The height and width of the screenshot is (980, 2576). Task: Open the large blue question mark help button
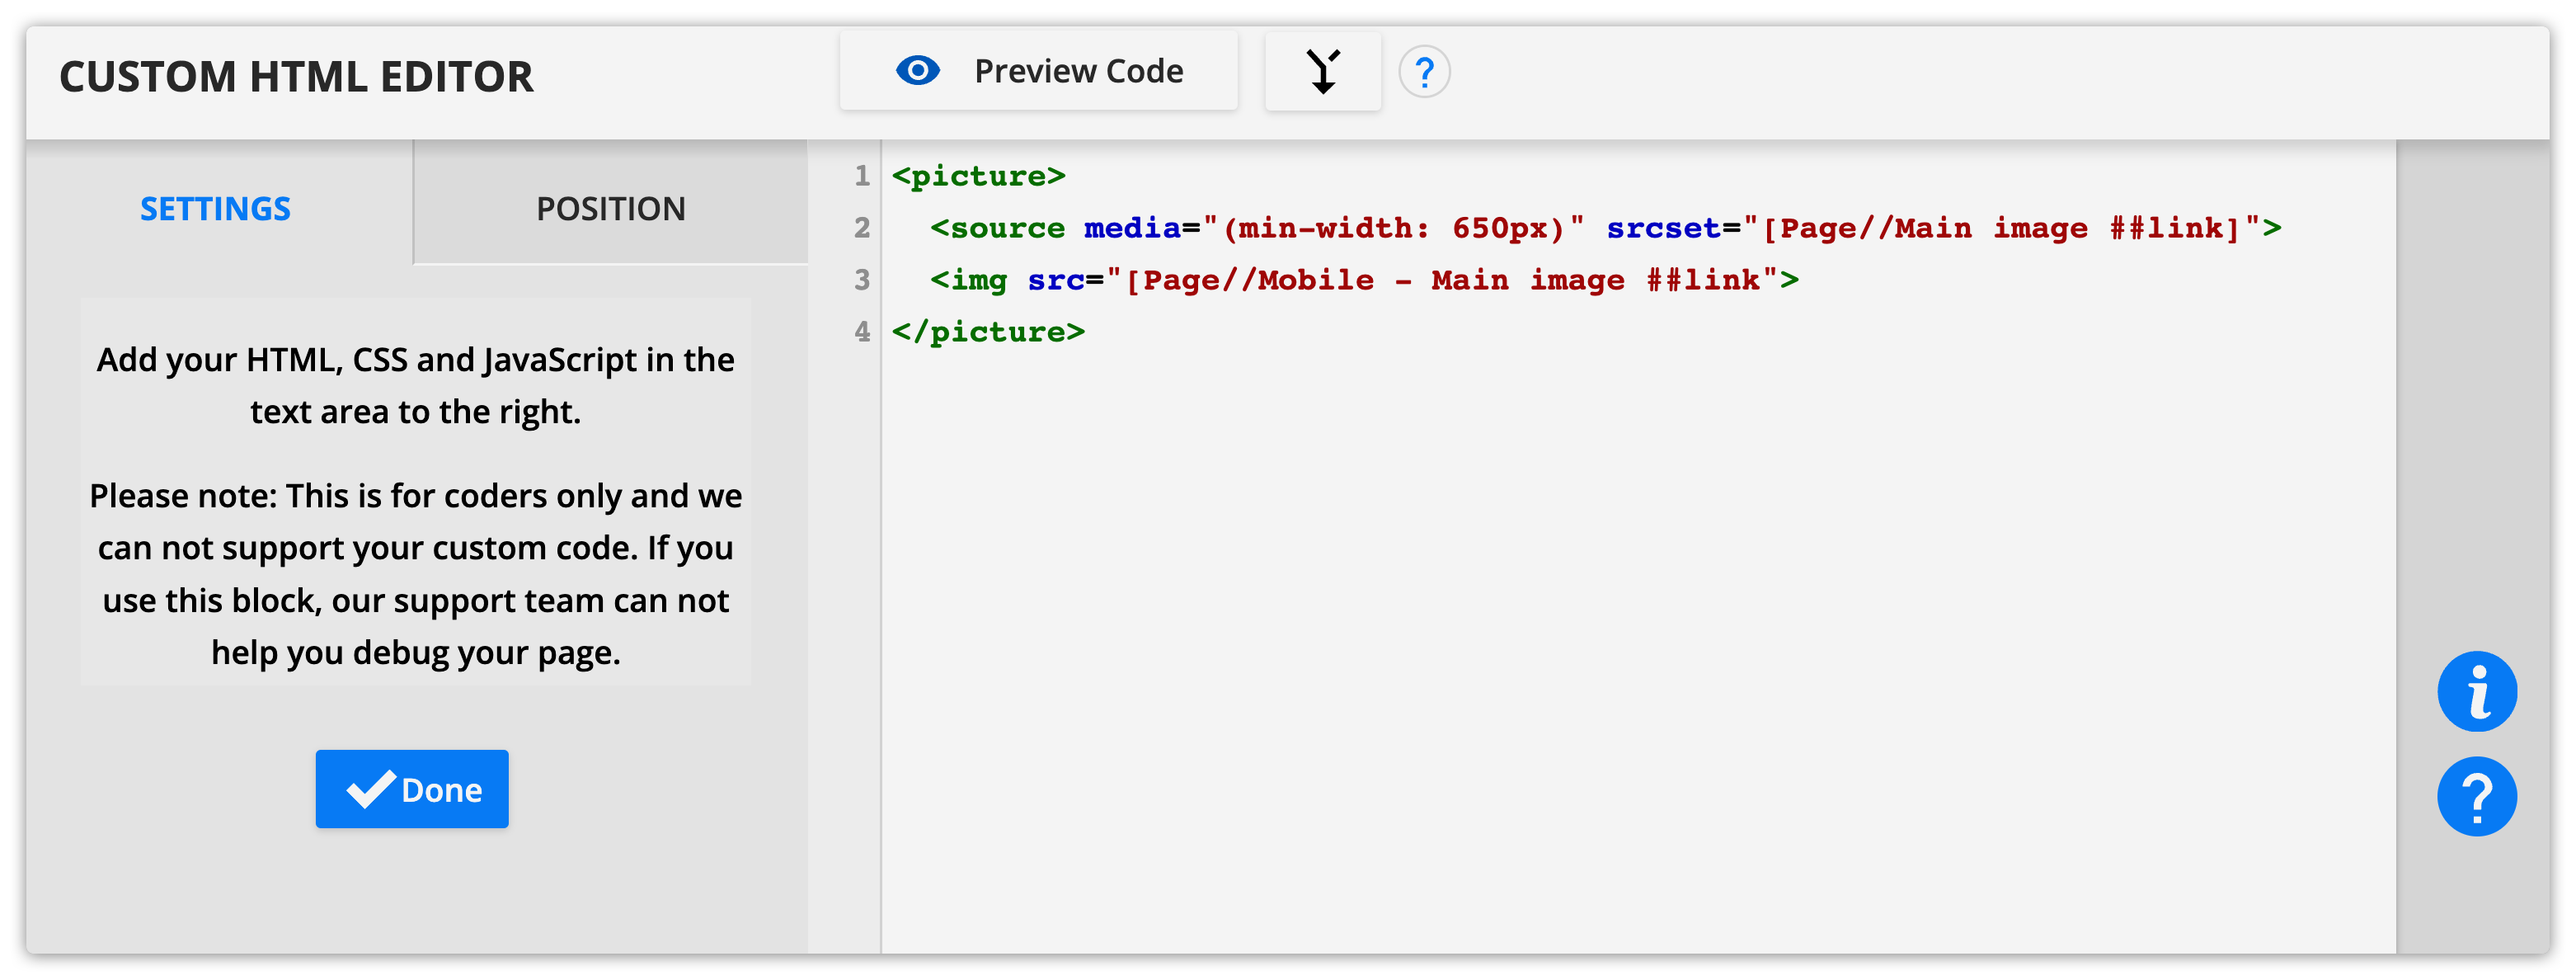tap(2476, 797)
